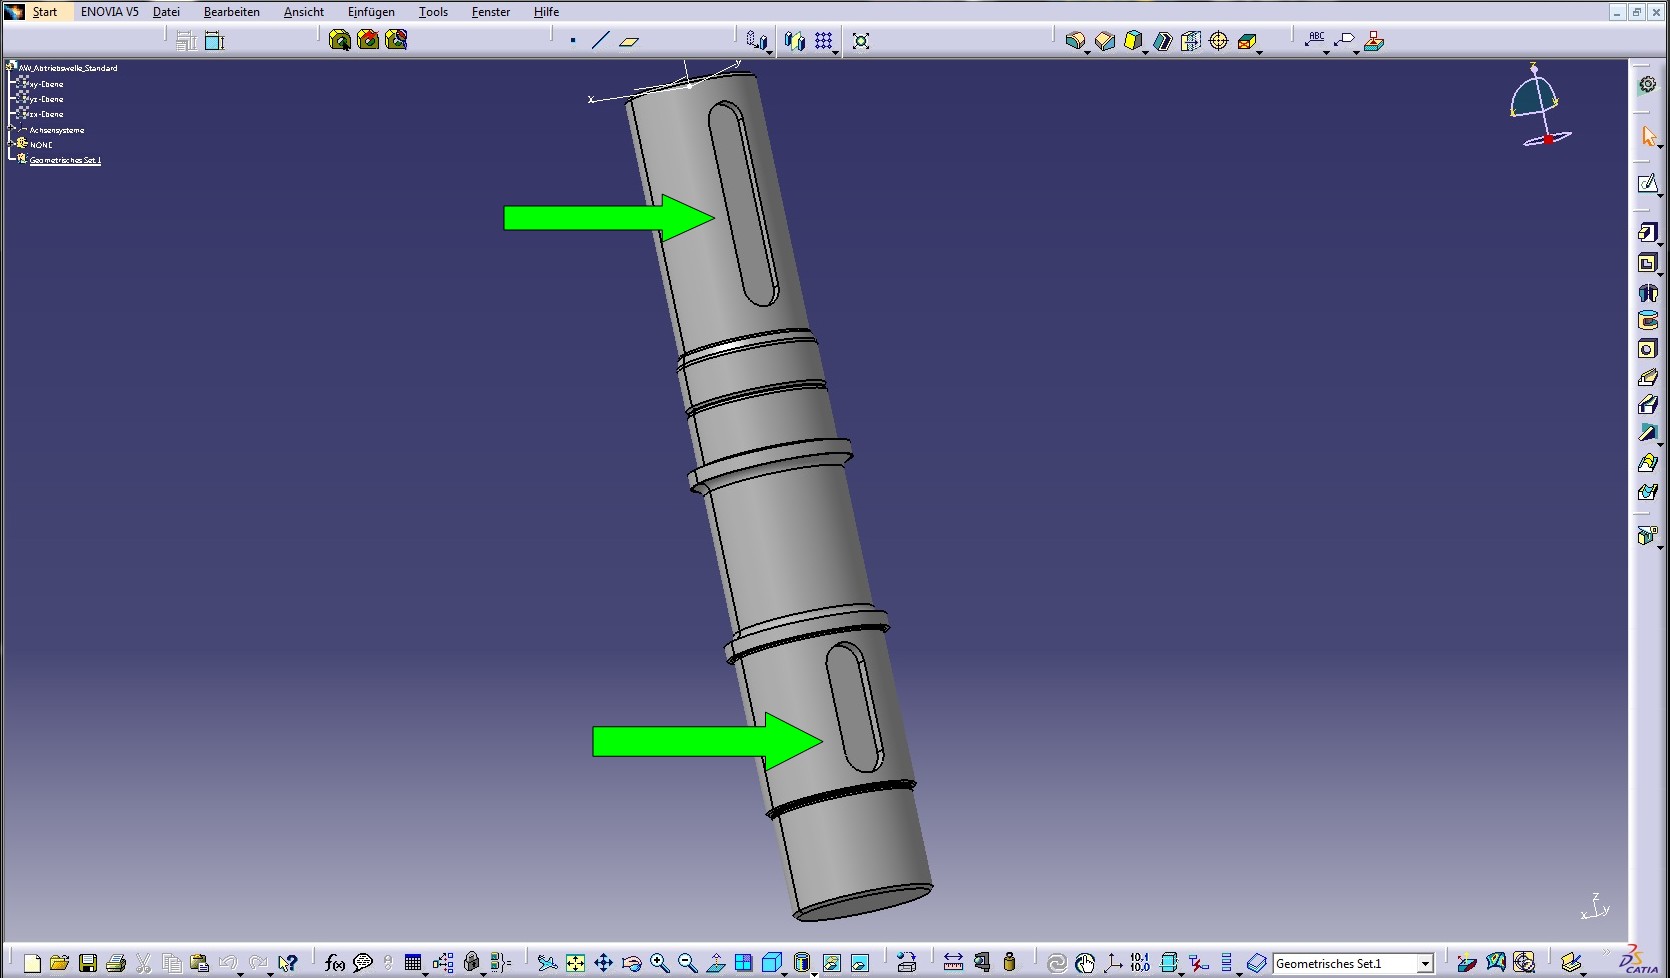1670x978 pixels.
Task: Click the Select arrow tool on right toolbar
Action: coord(1648,136)
